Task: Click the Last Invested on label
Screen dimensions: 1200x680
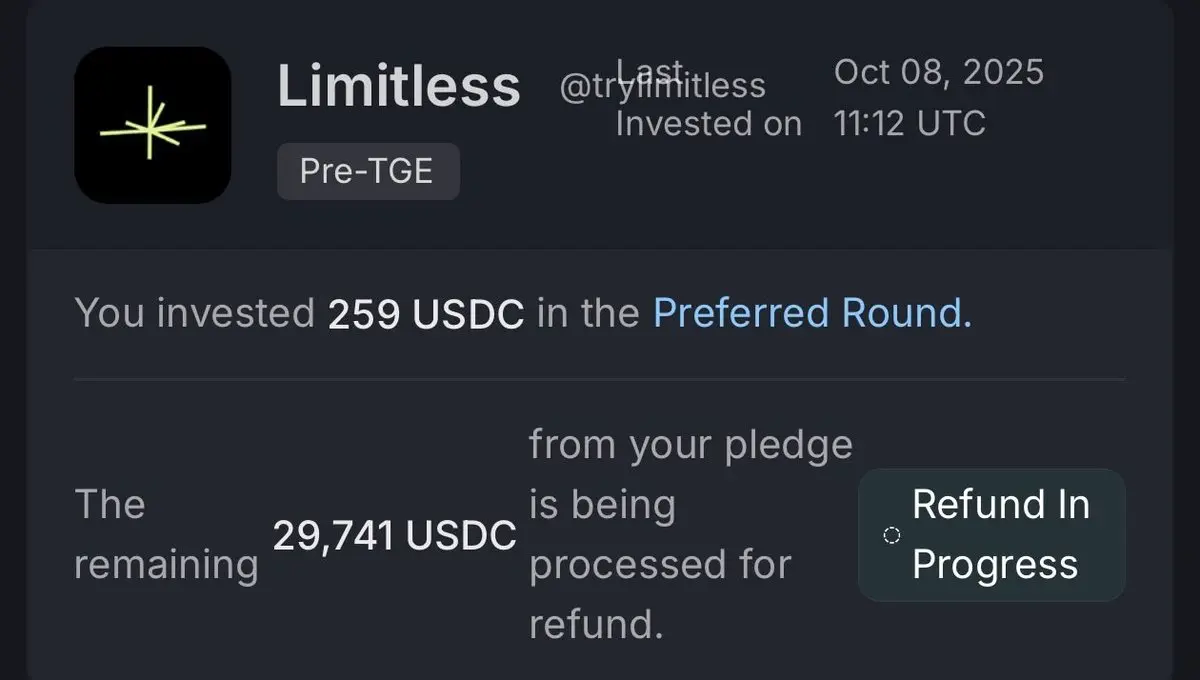Action: click(708, 123)
